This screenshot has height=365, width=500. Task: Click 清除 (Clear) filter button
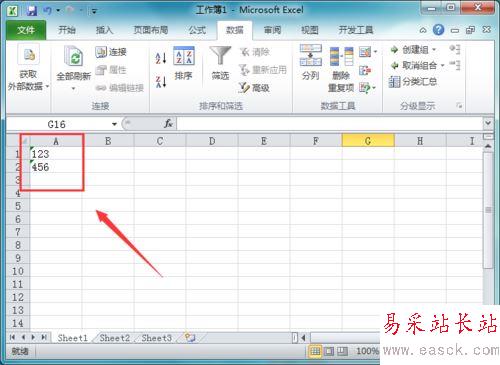255,52
